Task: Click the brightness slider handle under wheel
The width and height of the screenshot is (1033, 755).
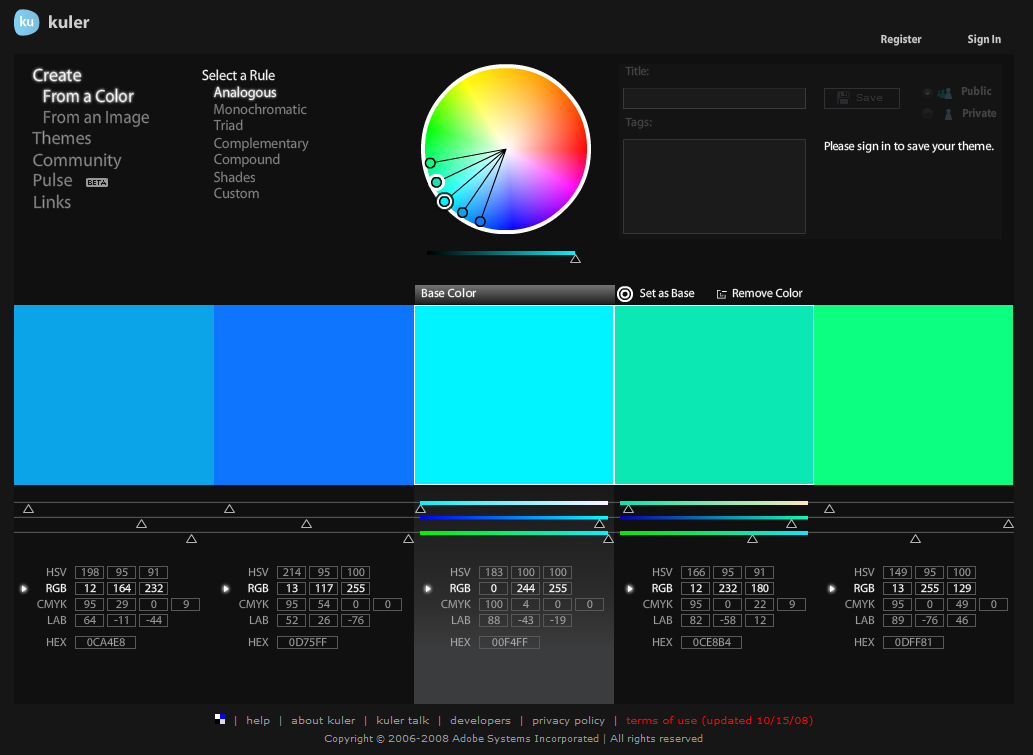Action: (575, 259)
